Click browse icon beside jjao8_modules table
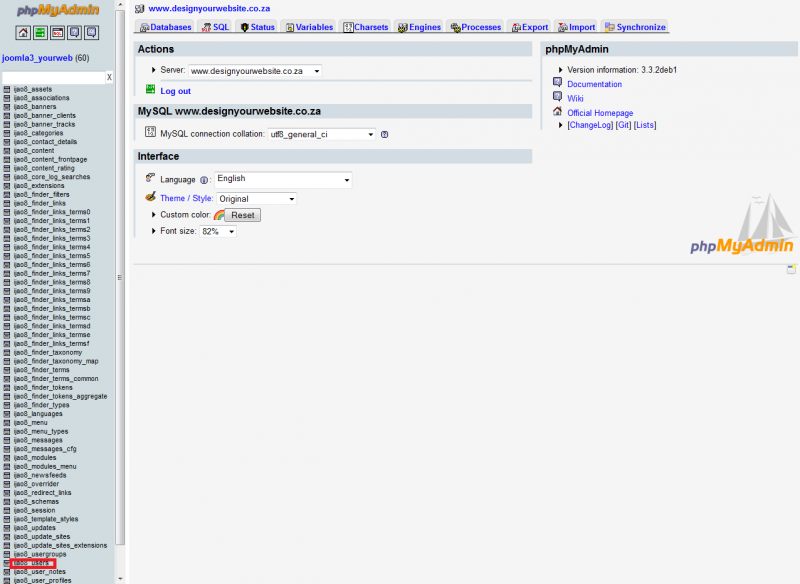Screen dimensions: 800x584 click(x=7, y=458)
